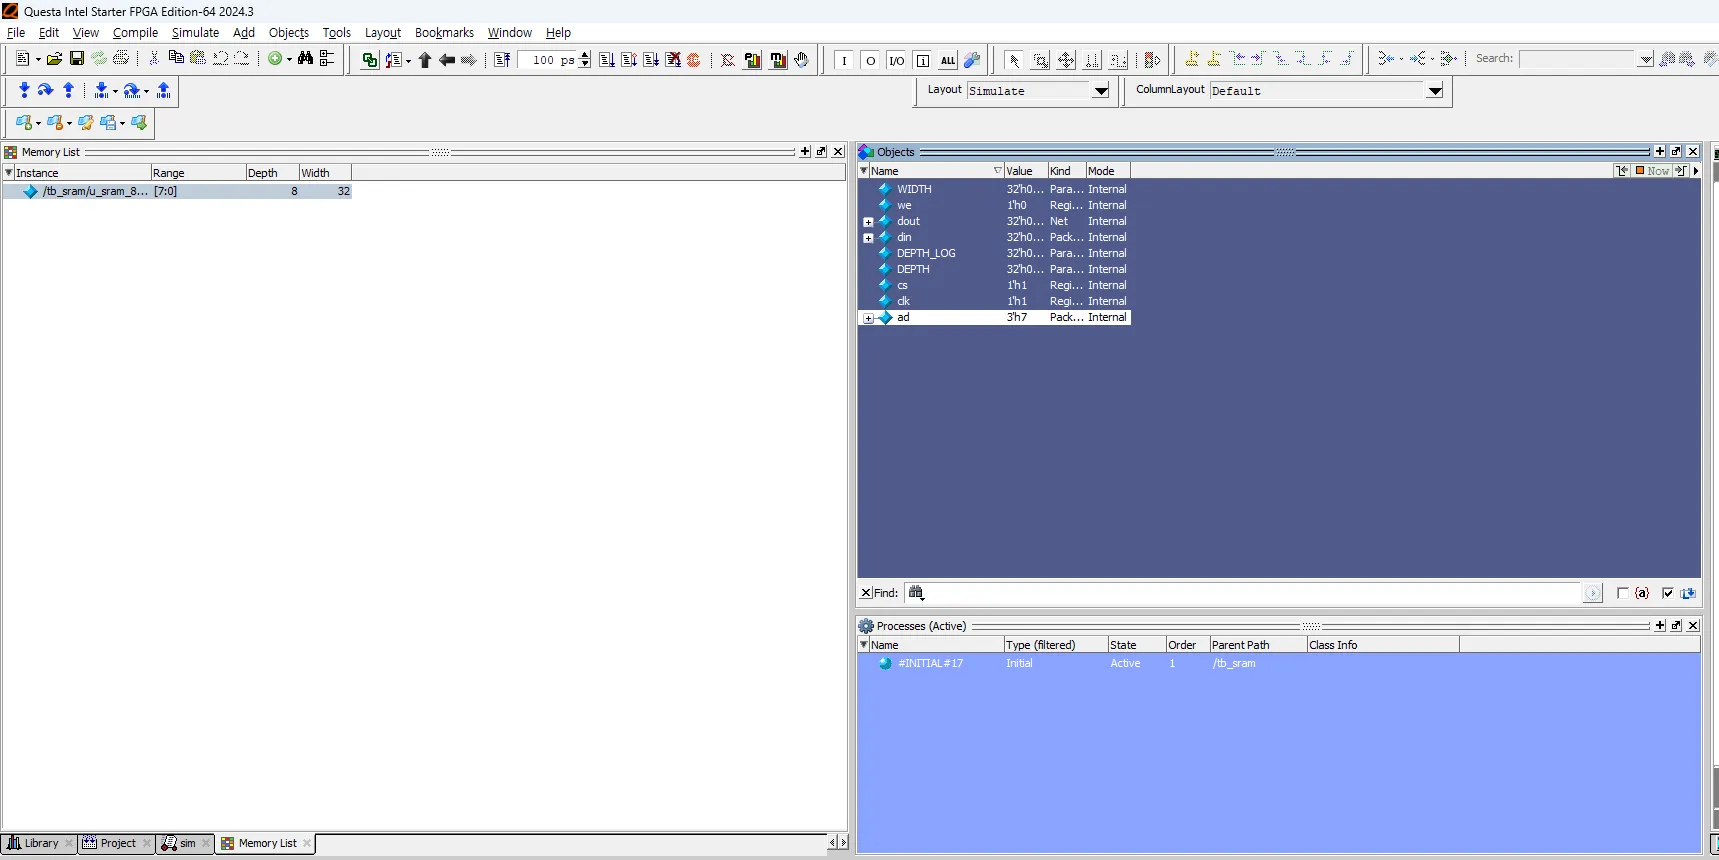The width and height of the screenshot is (1719, 860).
Task: Click the hand stop icon
Action: tap(801, 60)
